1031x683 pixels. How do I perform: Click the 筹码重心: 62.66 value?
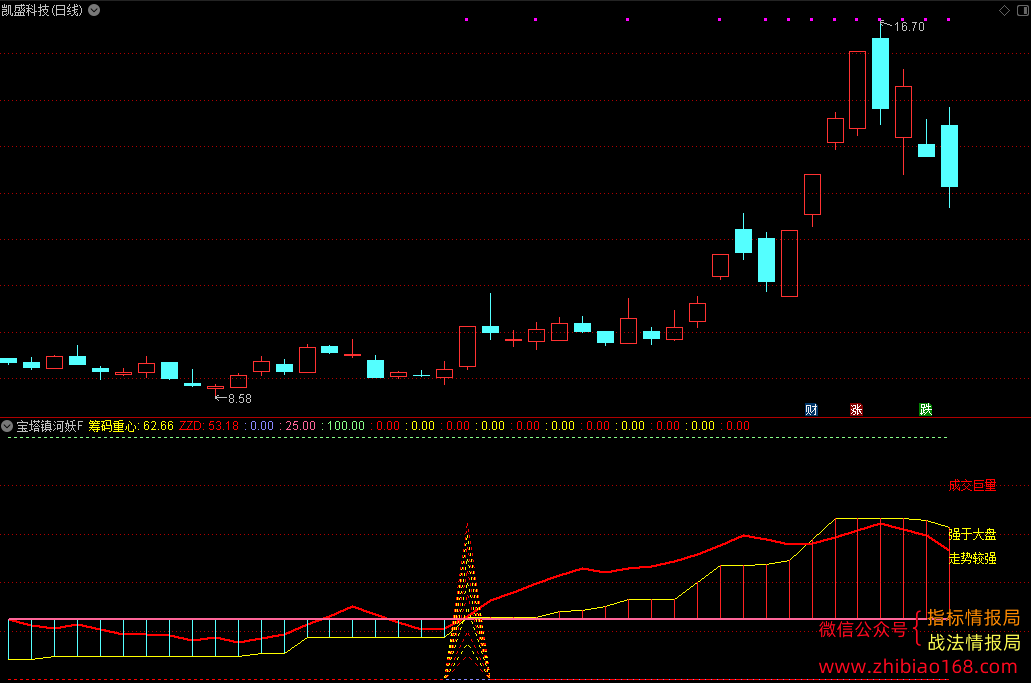(131, 426)
